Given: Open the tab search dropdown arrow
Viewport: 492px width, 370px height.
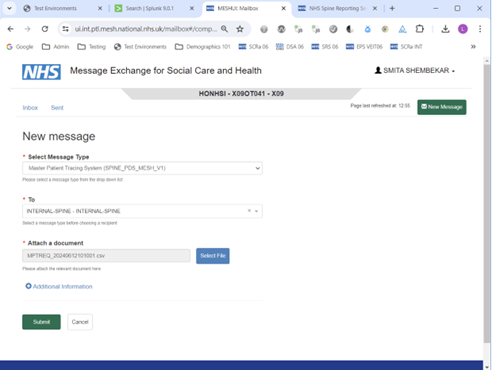Looking at the screenshot, I should (x=9, y=8).
